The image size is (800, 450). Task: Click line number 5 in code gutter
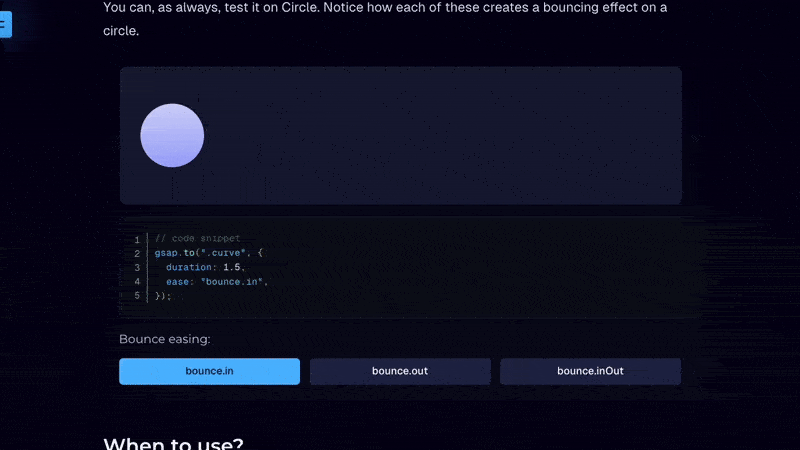tap(137, 296)
